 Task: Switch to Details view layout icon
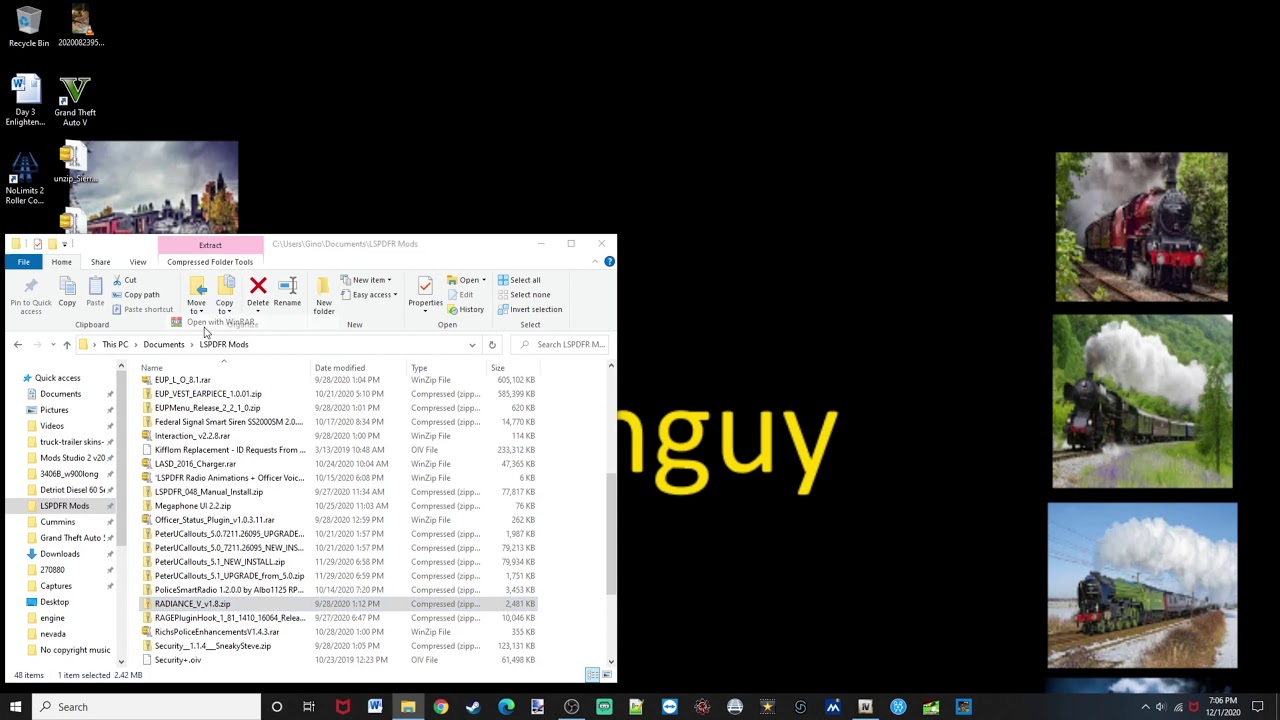592,675
